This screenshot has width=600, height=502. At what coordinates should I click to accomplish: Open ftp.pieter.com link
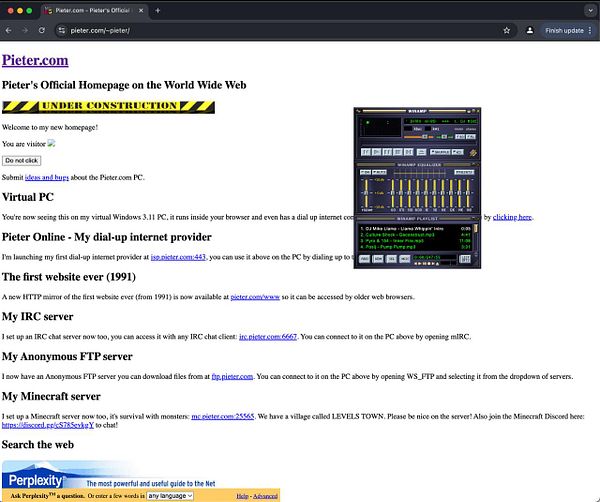(232, 376)
